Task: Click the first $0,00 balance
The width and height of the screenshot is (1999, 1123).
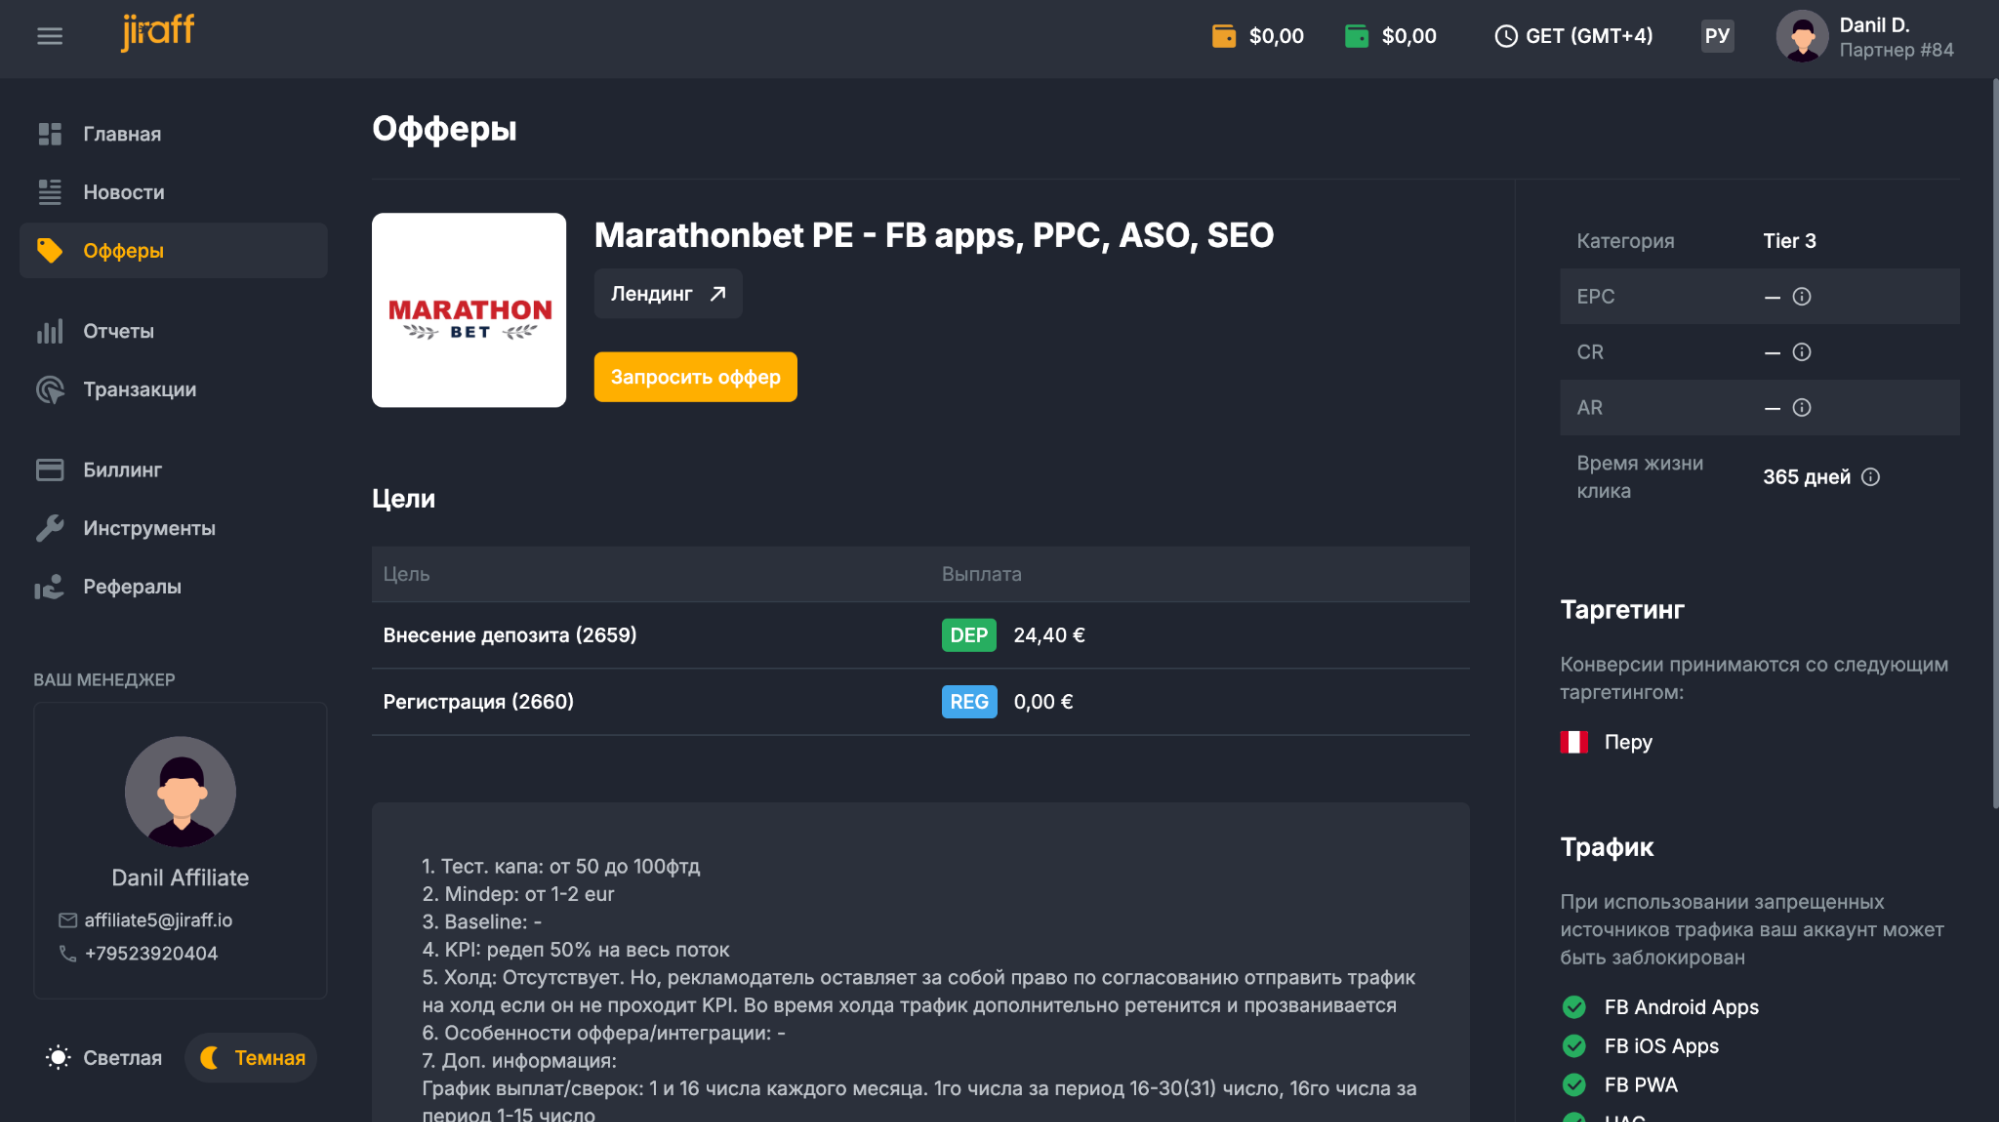Action: tap(1277, 36)
